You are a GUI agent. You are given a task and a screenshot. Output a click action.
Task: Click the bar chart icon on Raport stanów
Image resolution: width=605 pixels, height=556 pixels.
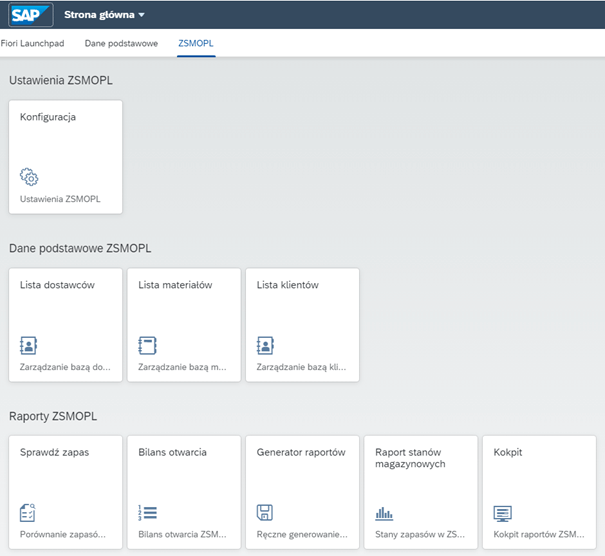[384, 514]
